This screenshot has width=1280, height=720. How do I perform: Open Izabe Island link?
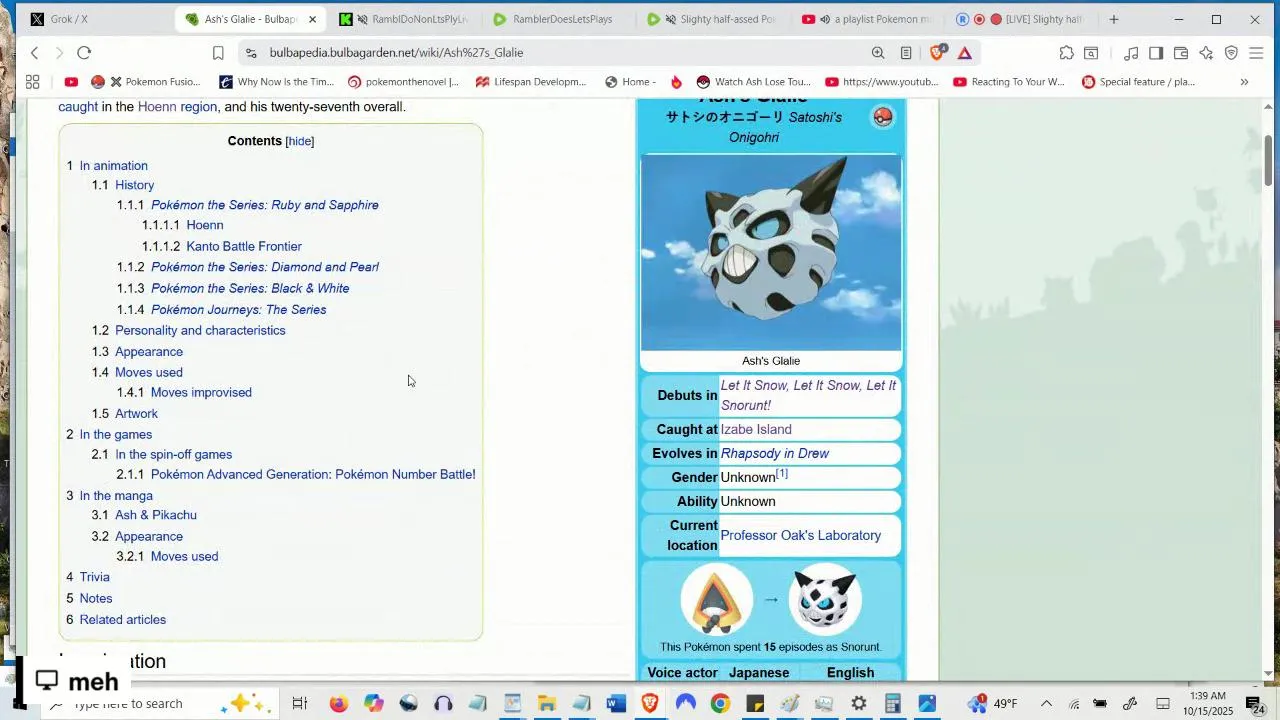pos(756,429)
